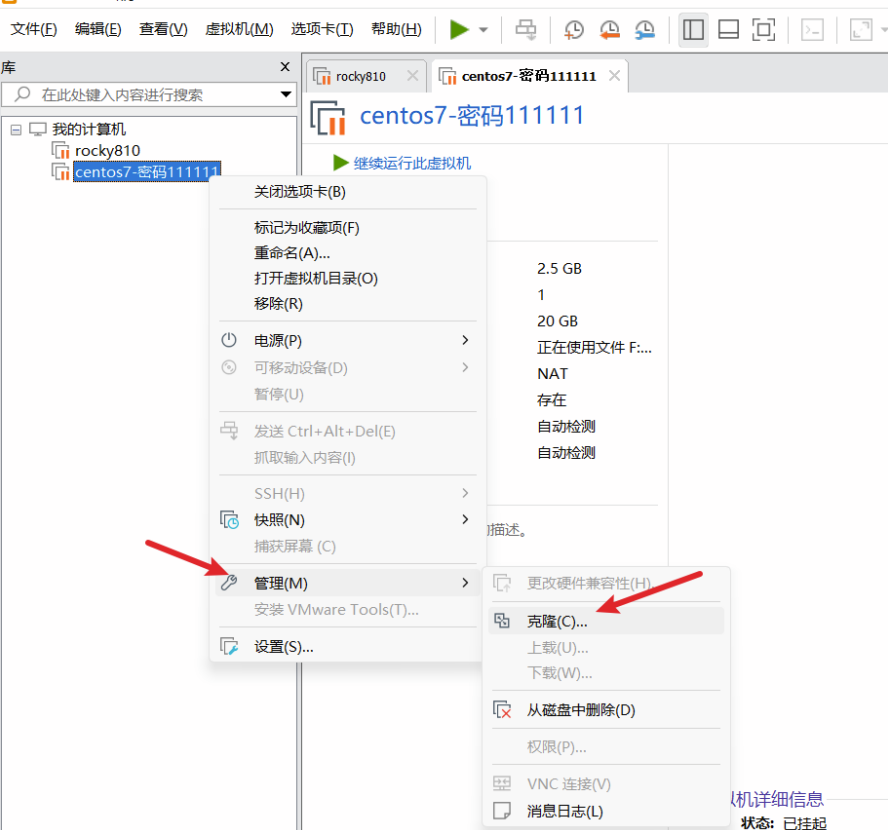
Task: Click the delete icon beside 从磁盘中删除(D)
Action: coord(502,709)
